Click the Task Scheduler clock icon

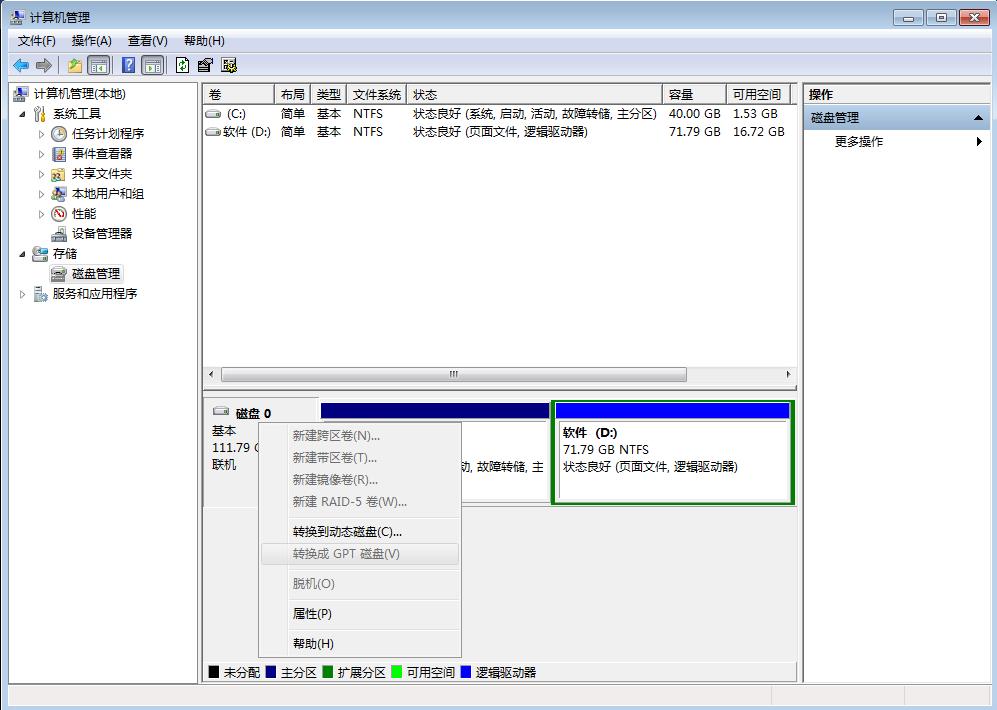point(59,133)
